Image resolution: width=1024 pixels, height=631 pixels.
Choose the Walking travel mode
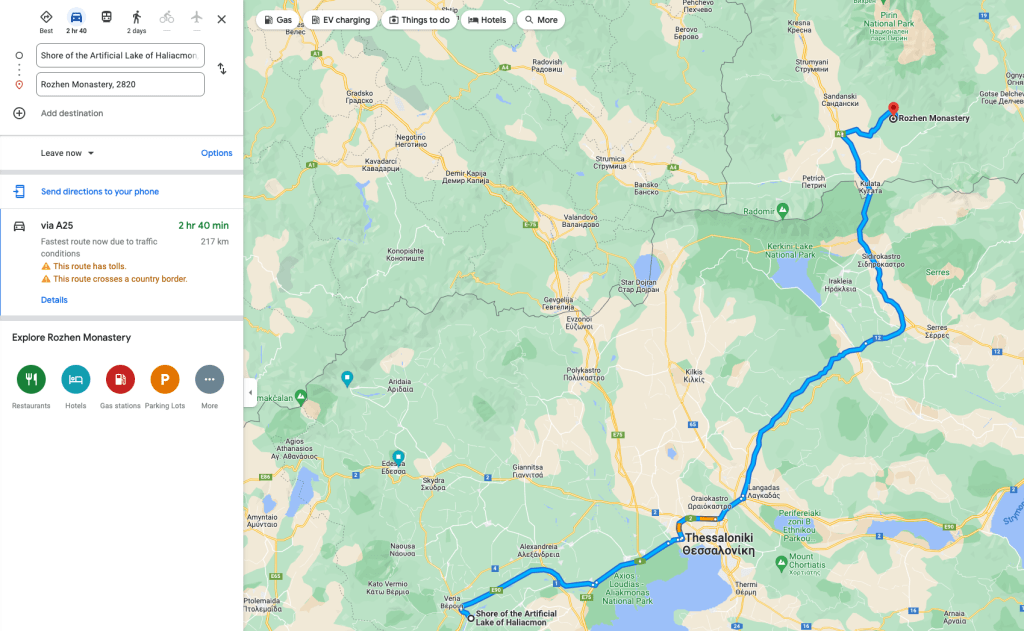136,18
